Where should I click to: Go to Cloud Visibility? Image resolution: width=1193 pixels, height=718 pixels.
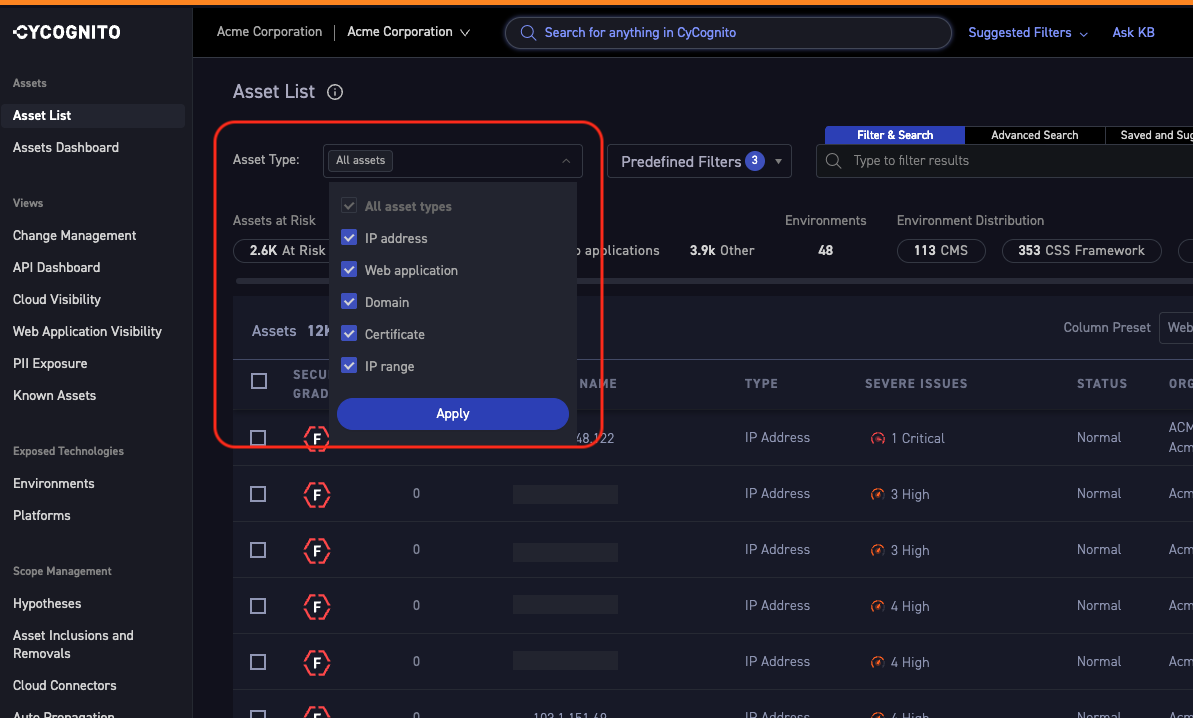(57, 300)
